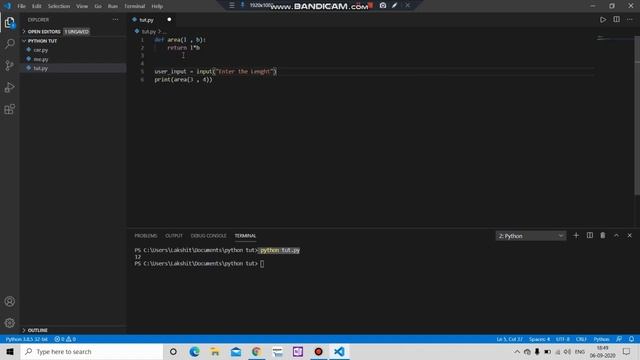Maximize the panel with up chevron
The image size is (640, 360).
point(616,236)
